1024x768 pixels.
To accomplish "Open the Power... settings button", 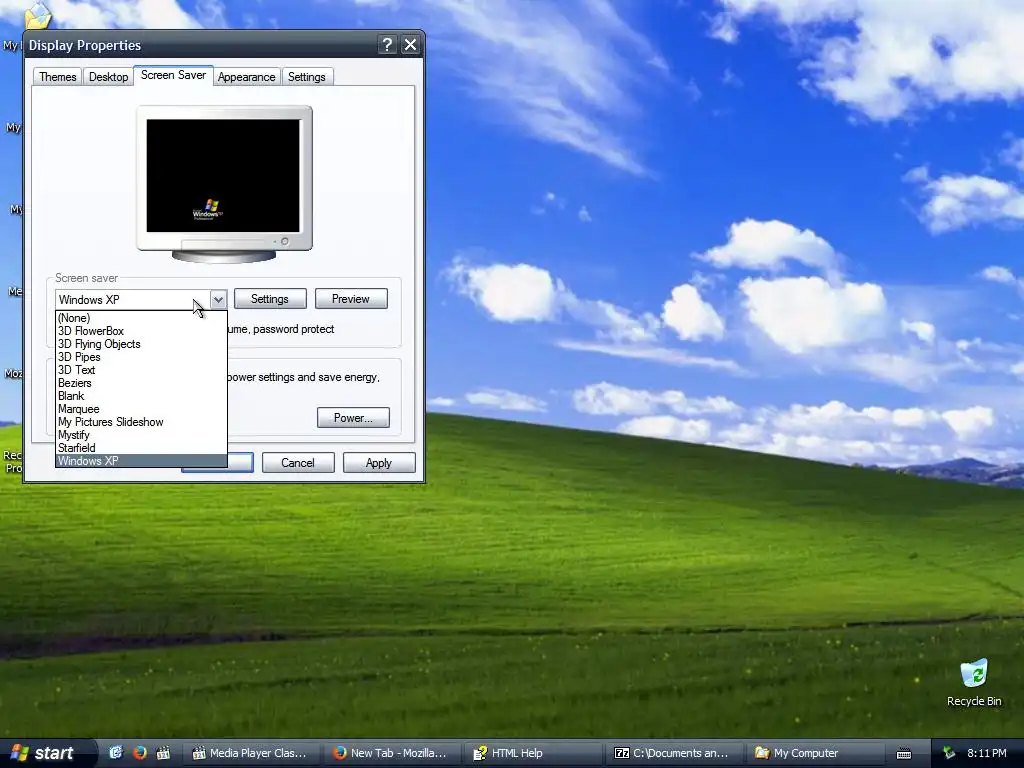I will pos(353,418).
